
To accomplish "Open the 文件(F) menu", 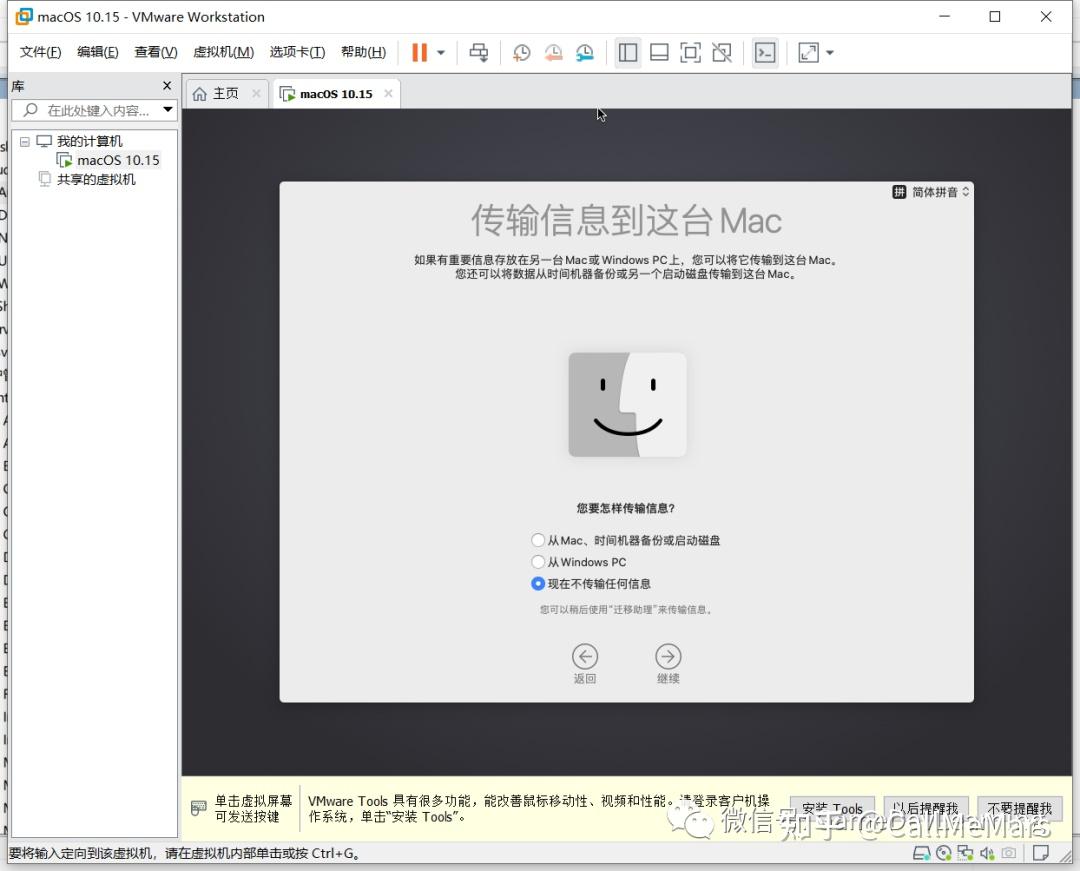I will click(x=40, y=52).
